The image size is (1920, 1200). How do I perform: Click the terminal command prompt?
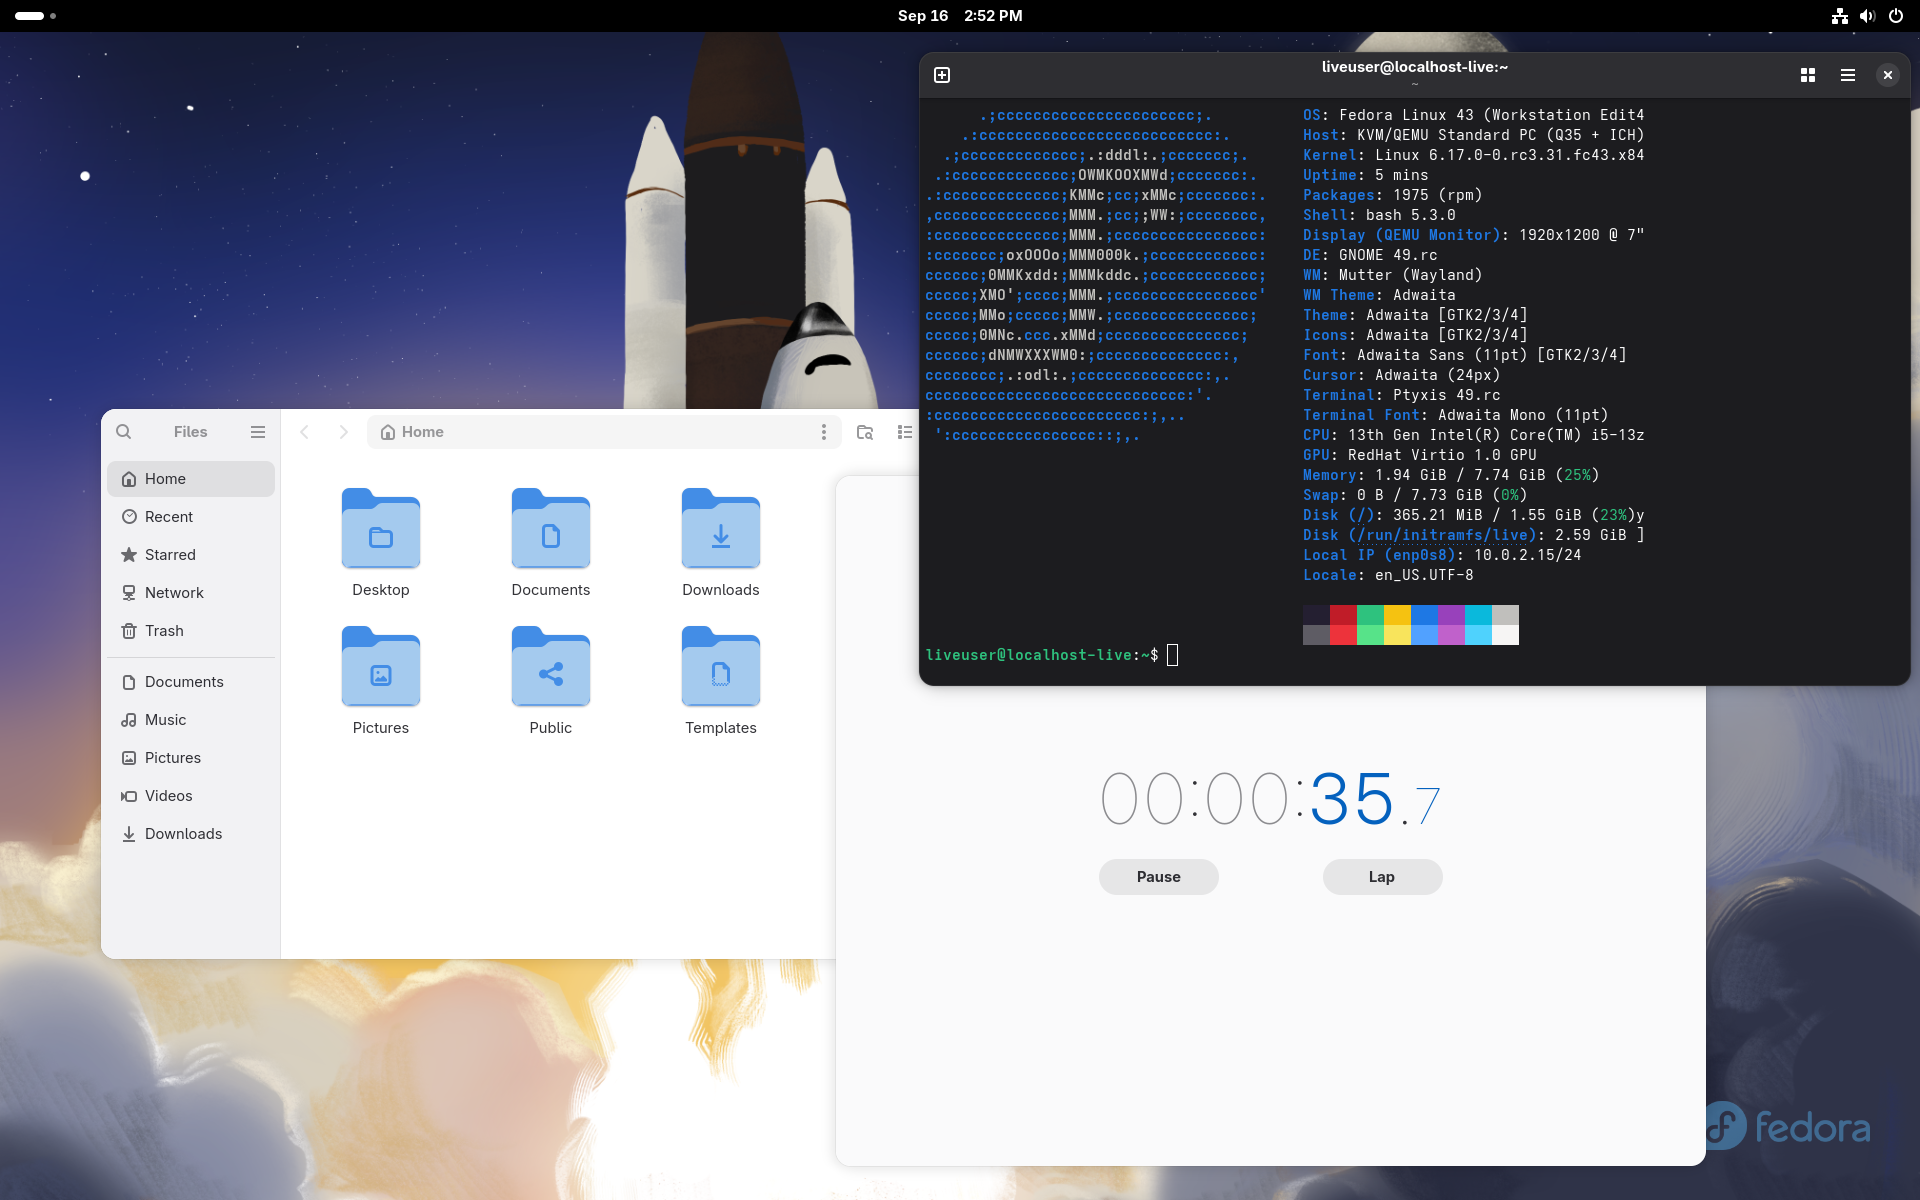tap(1172, 655)
